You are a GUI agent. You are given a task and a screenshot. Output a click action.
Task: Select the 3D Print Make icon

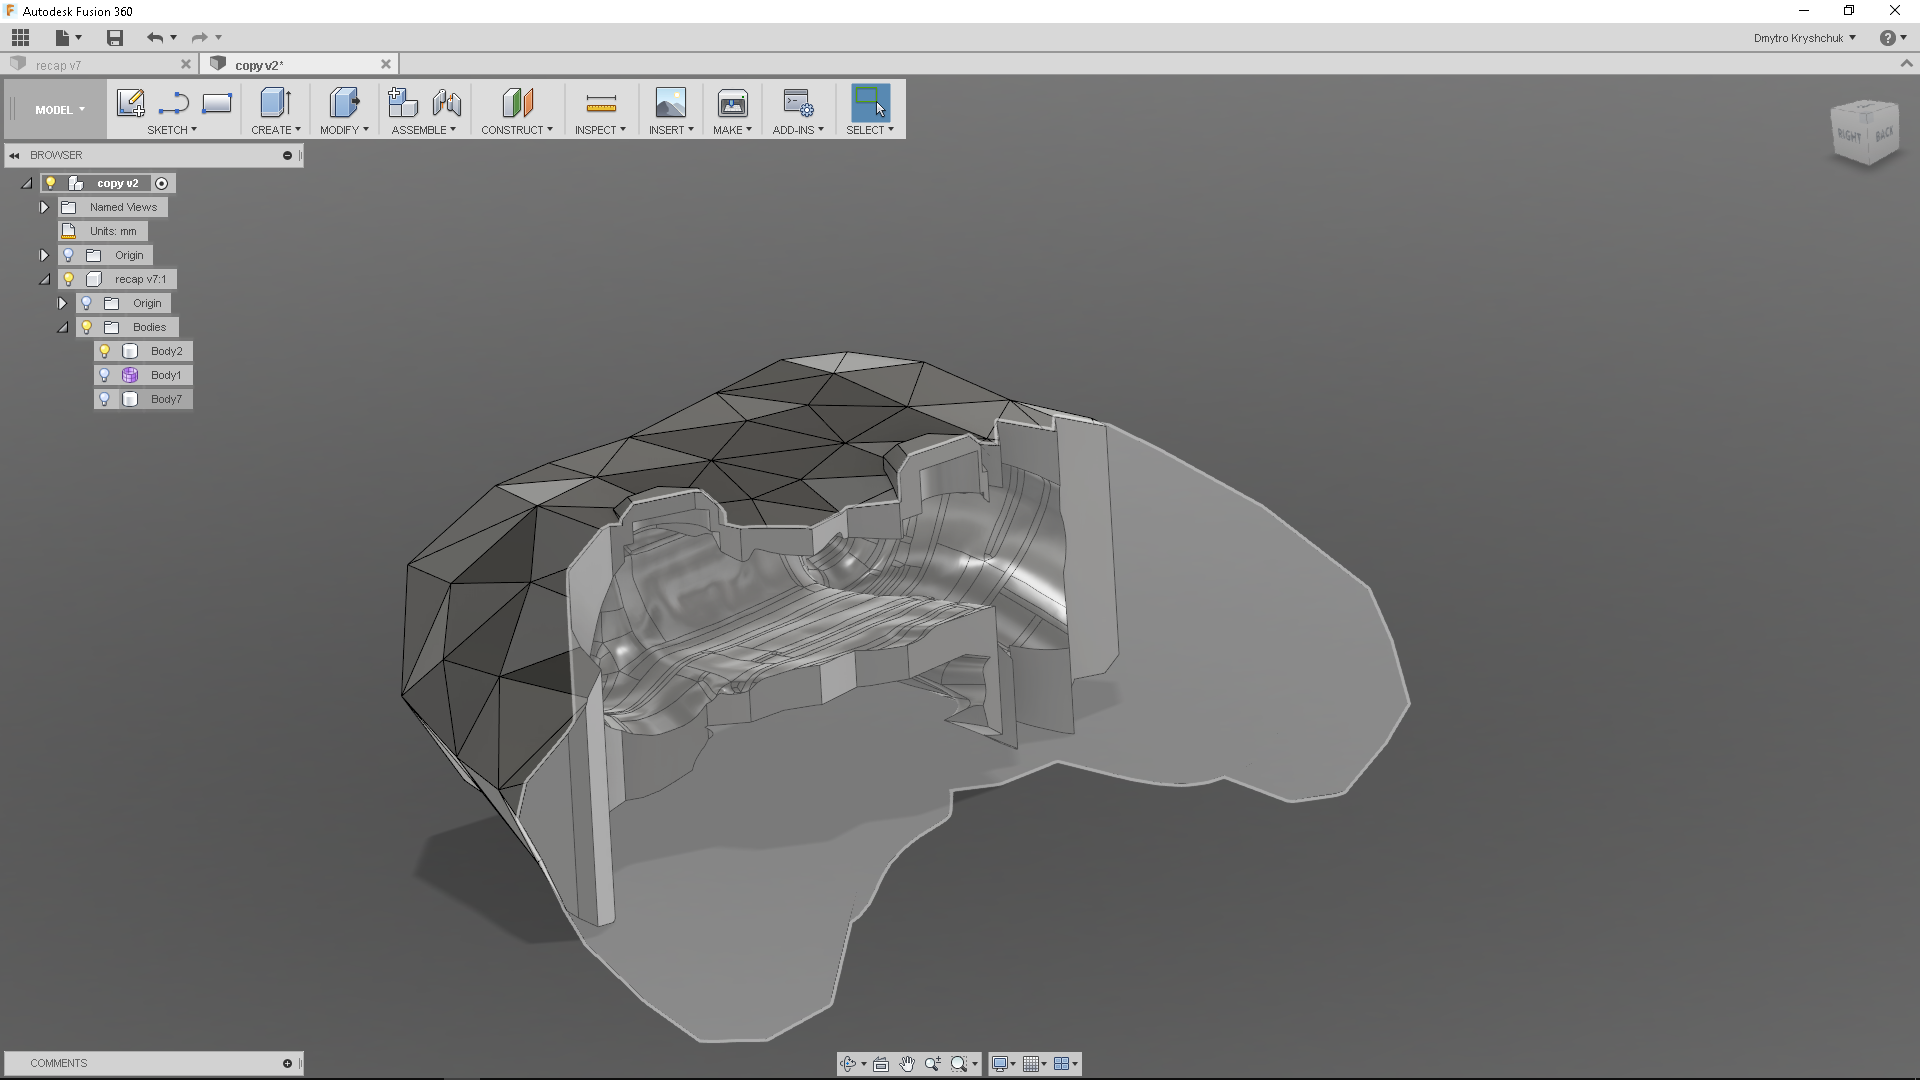pos(732,103)
